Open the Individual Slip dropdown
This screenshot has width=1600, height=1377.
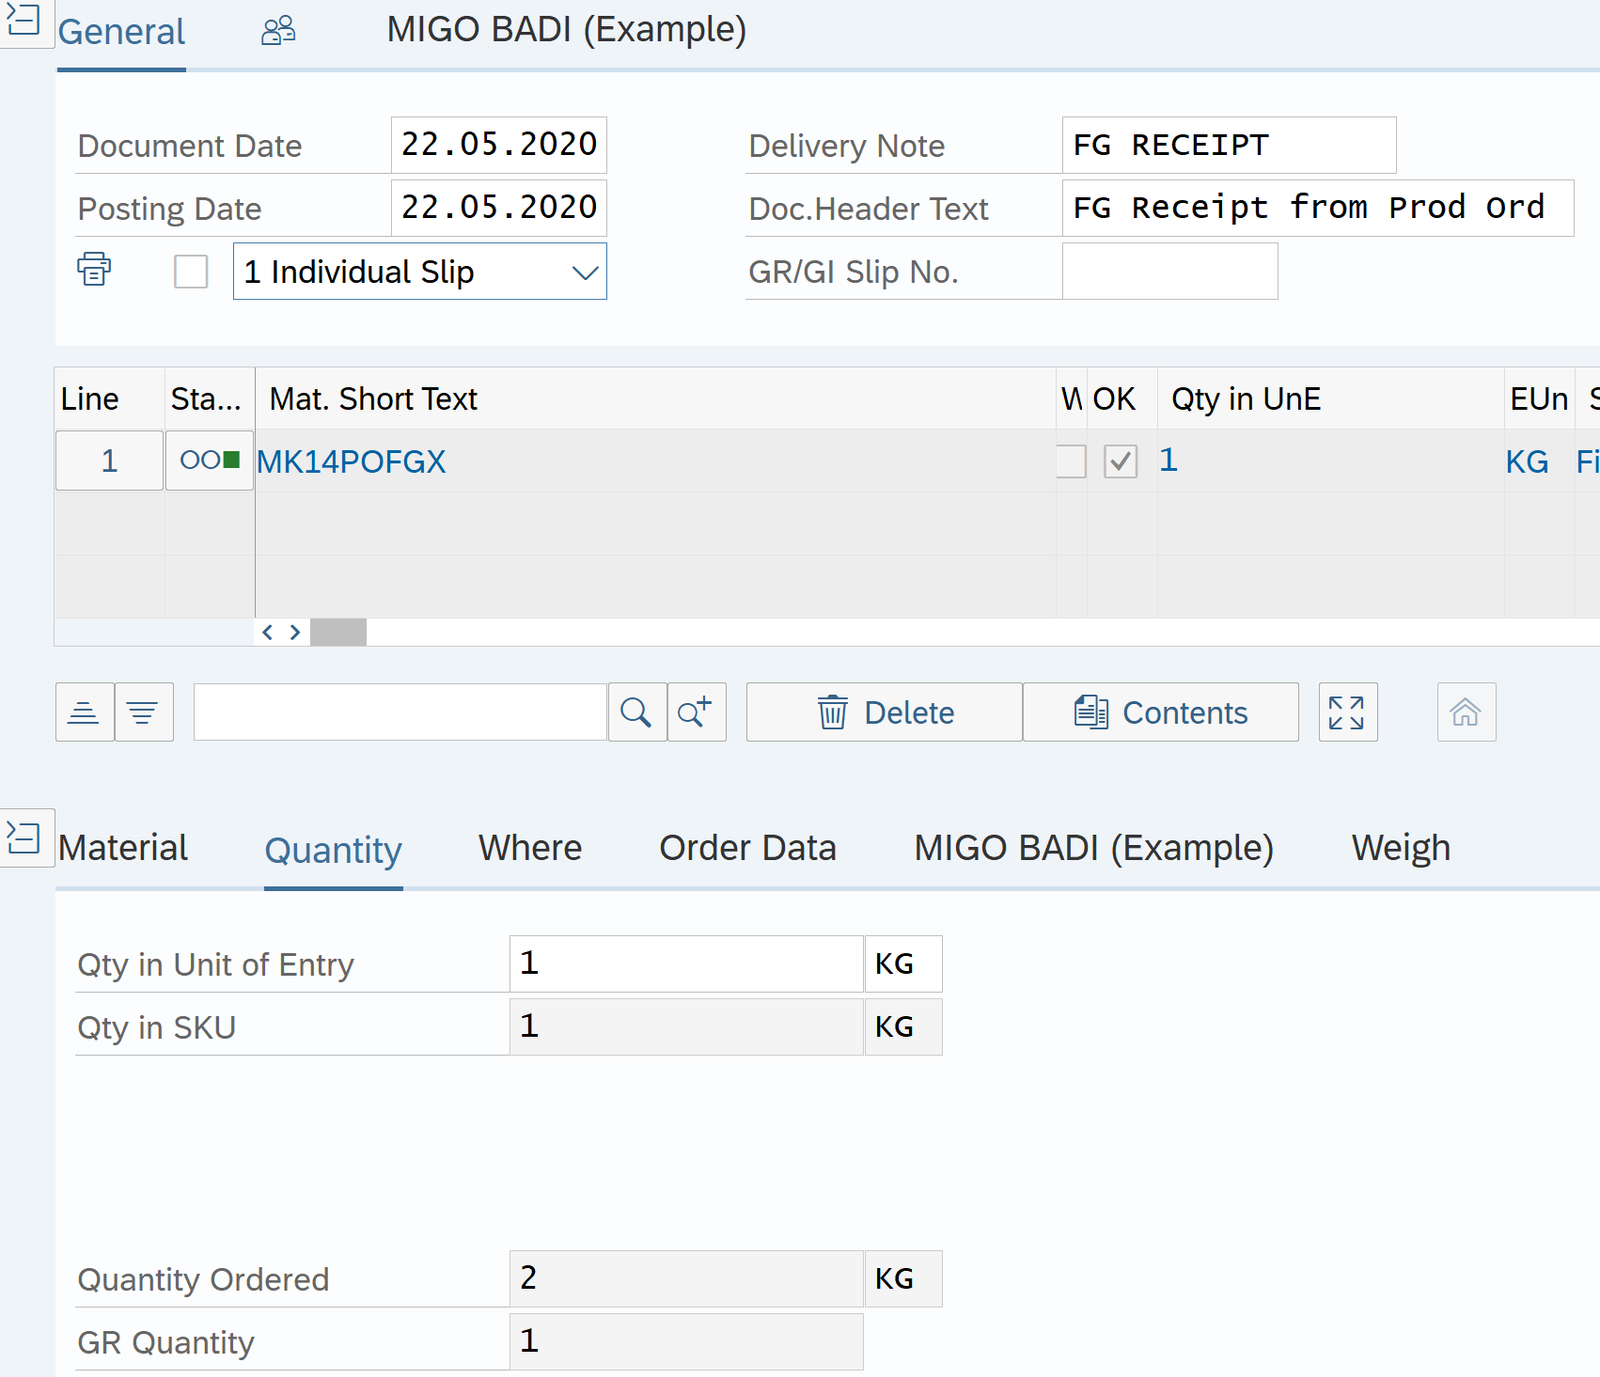(x=584, y=272)
